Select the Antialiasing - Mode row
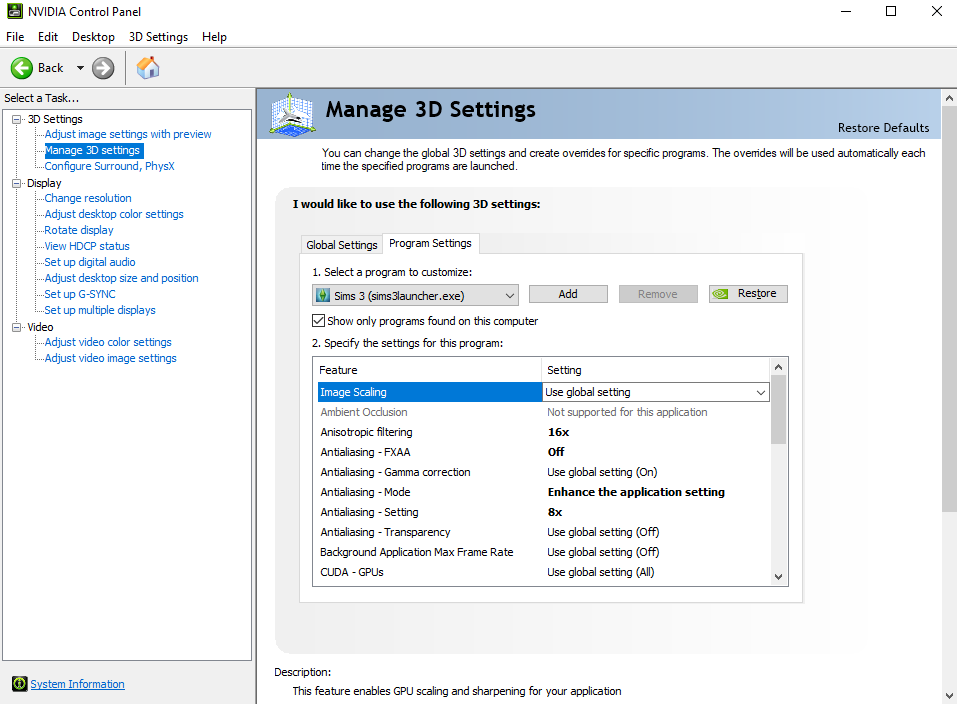The height and width of the screenshot is (704, 957). click(543, 492)
